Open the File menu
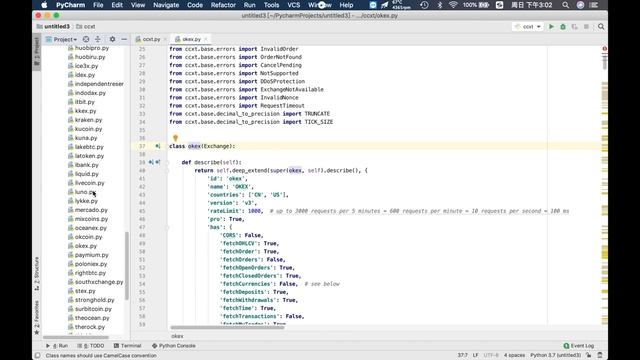The width and height of the screenshot is (640, 360). point(98,5)
